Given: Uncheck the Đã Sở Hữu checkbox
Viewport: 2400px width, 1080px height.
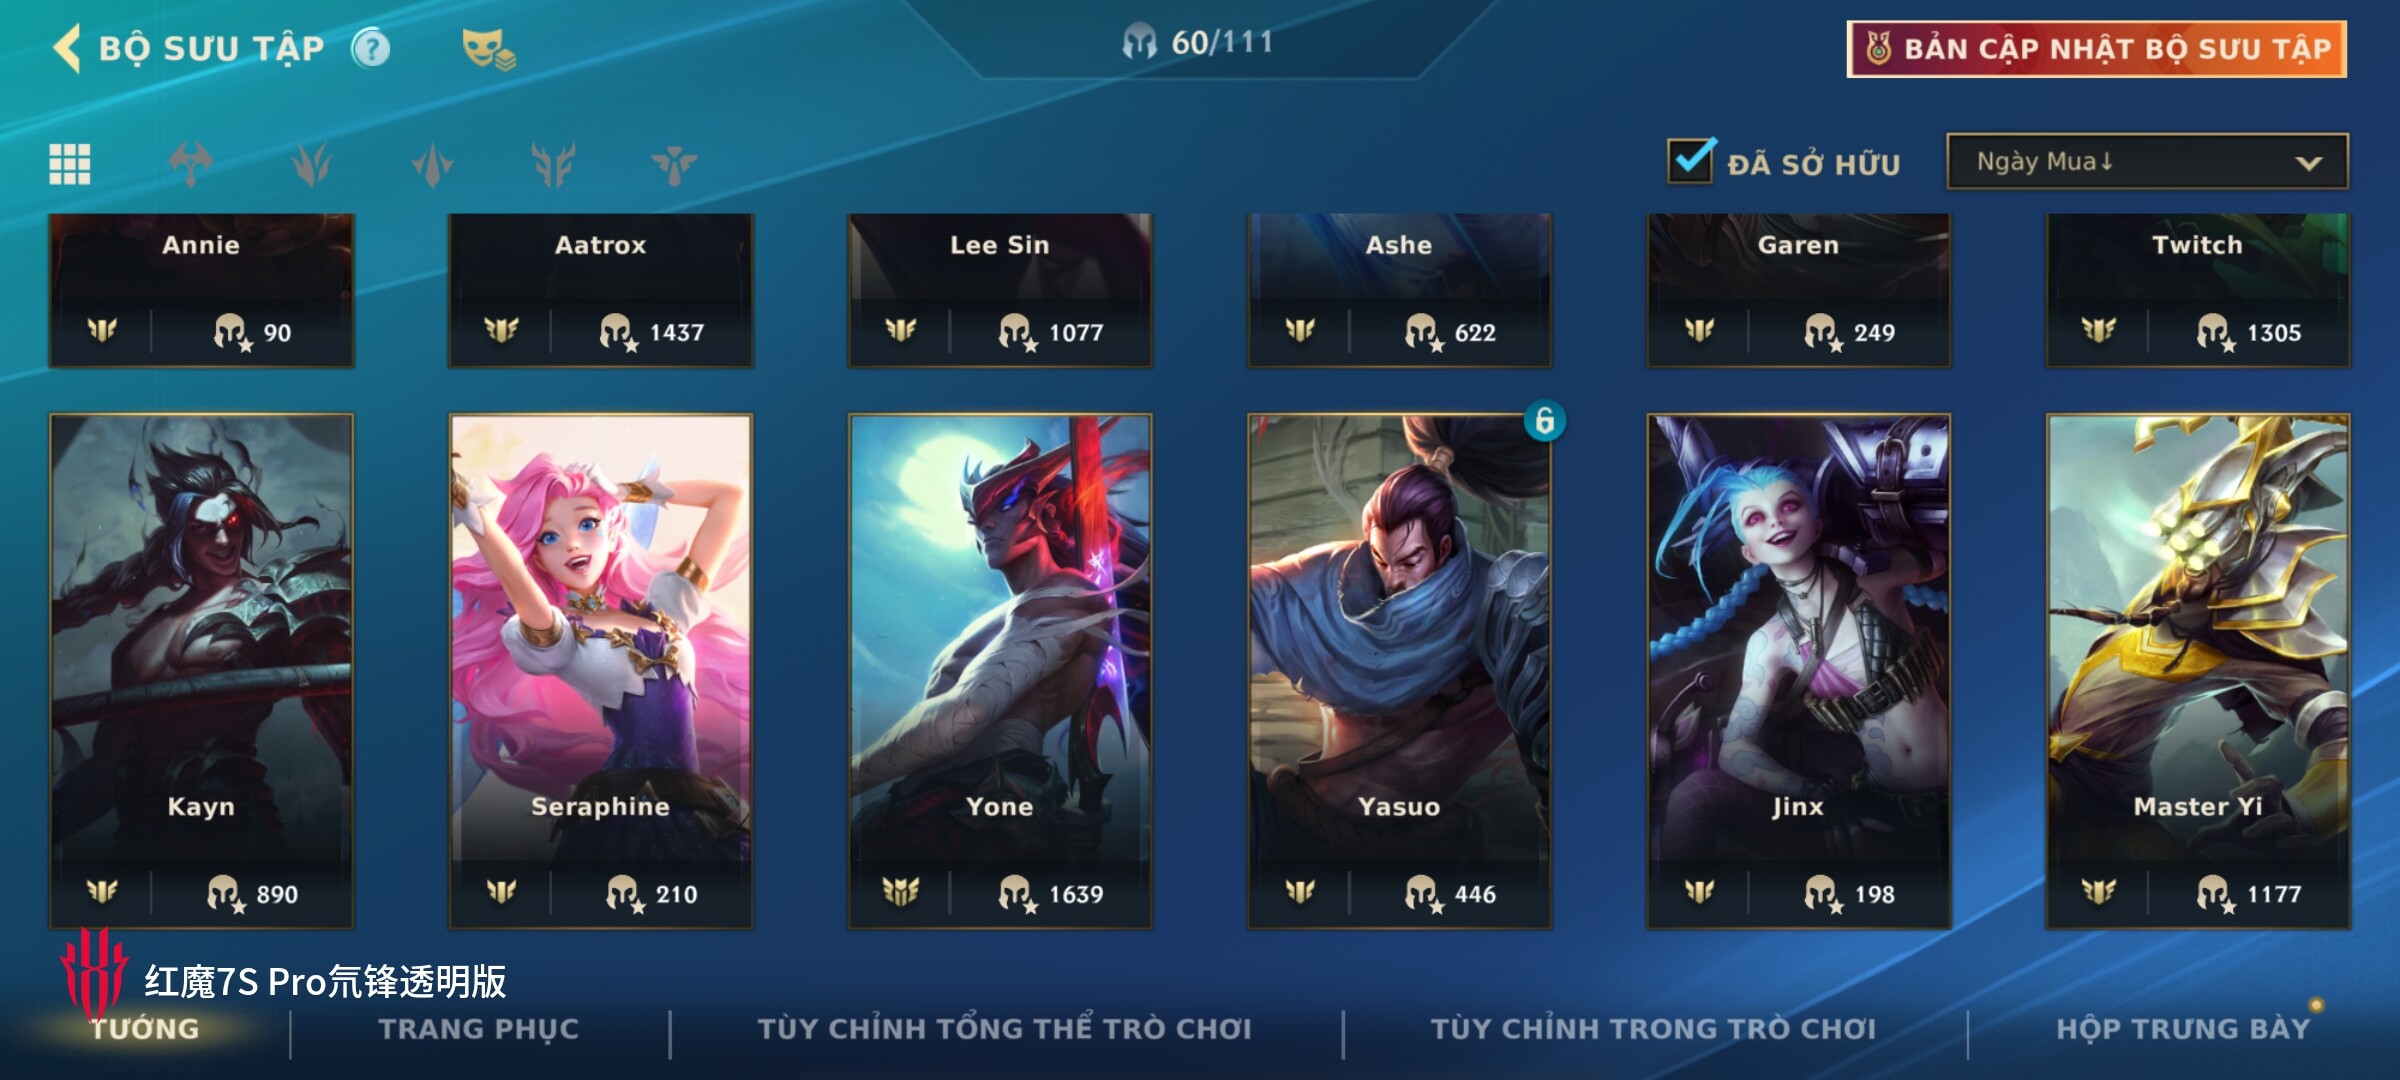Looking at the screenshot, I should [x=1692, y=161].
